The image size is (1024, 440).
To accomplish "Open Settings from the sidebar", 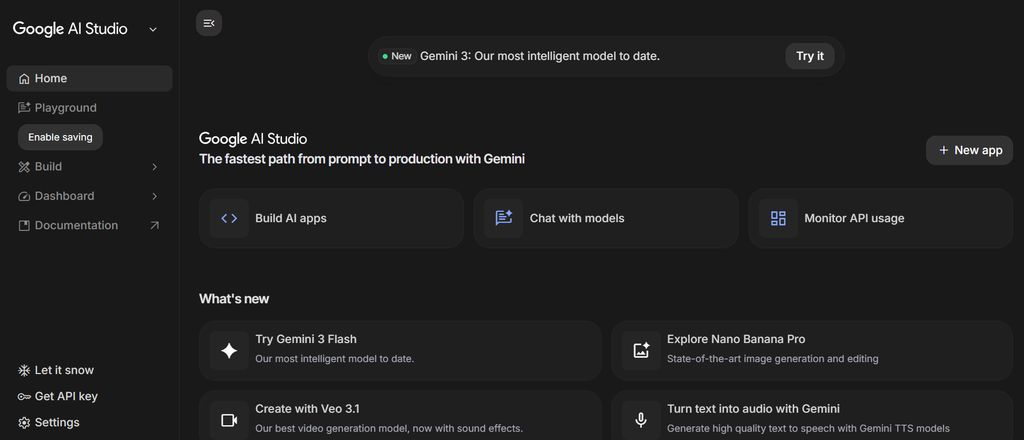I will 89,422.
